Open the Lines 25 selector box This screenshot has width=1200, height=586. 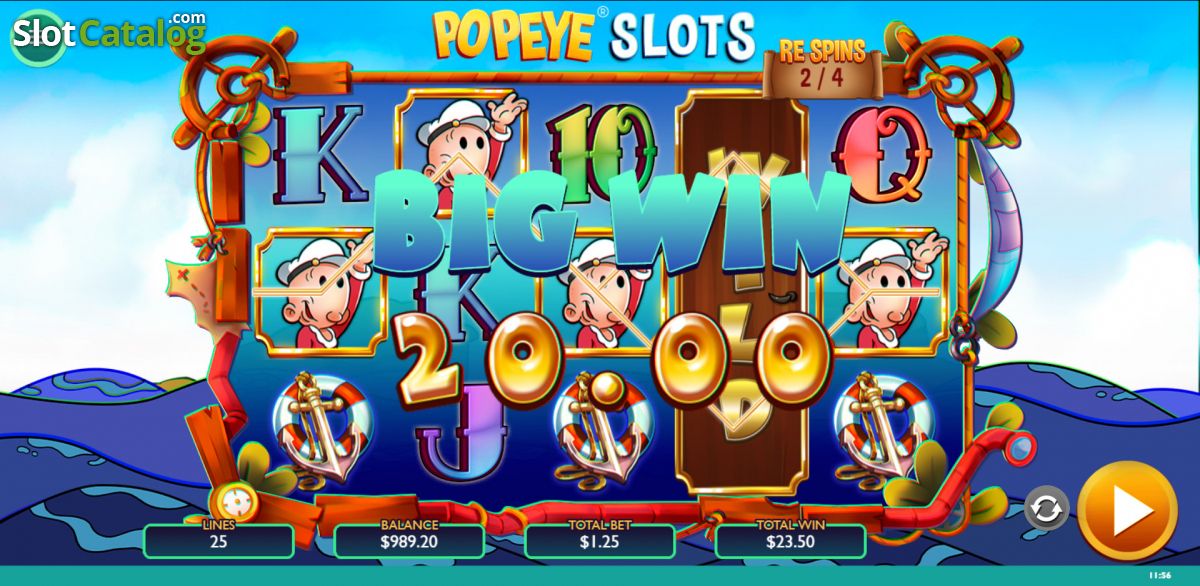(x=219, y=540)
